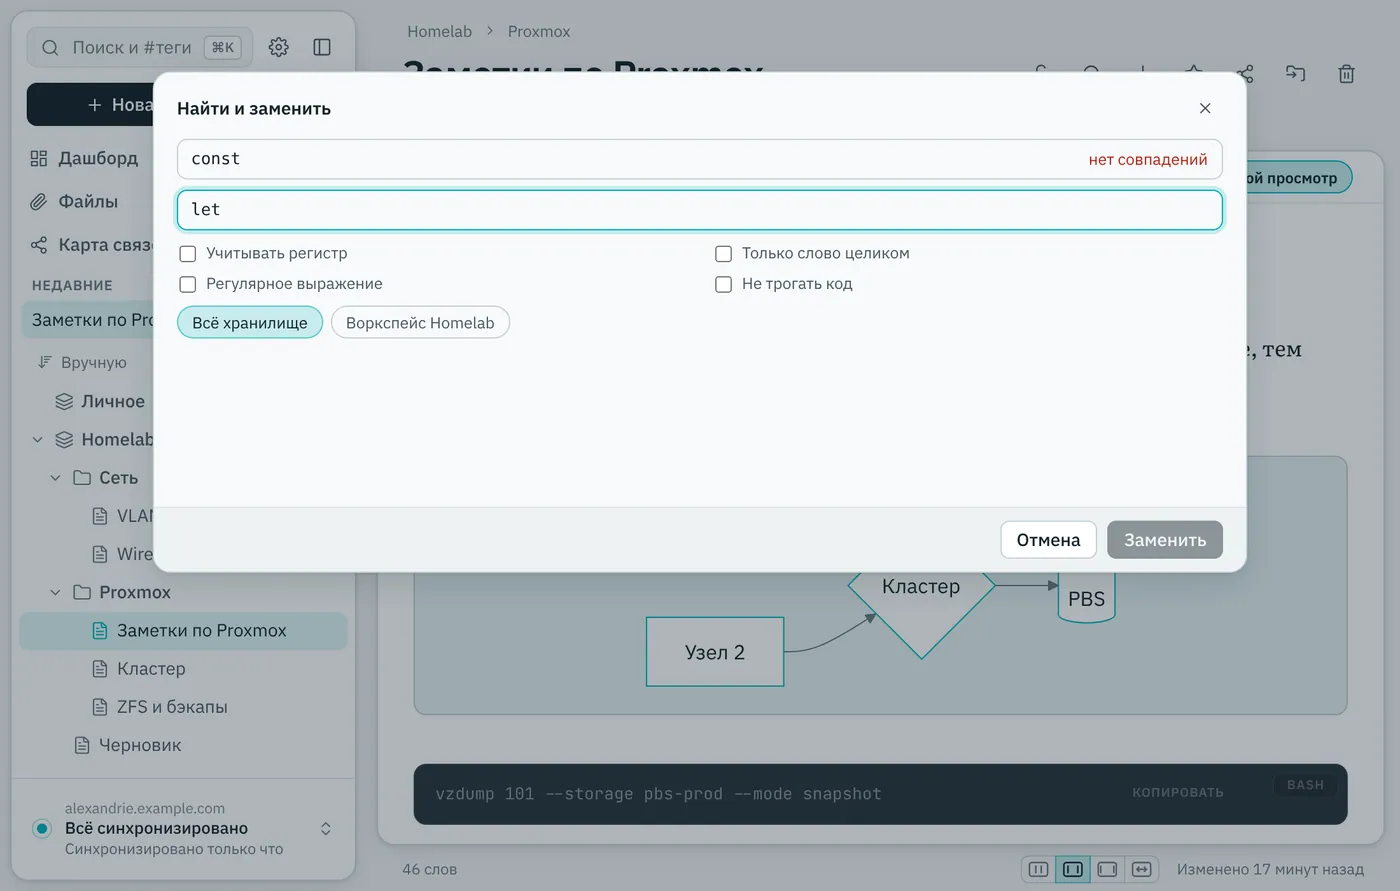Click the Узел 2 diagram node
Viewport: 1400px width, 891px height.
pos(715,652)
